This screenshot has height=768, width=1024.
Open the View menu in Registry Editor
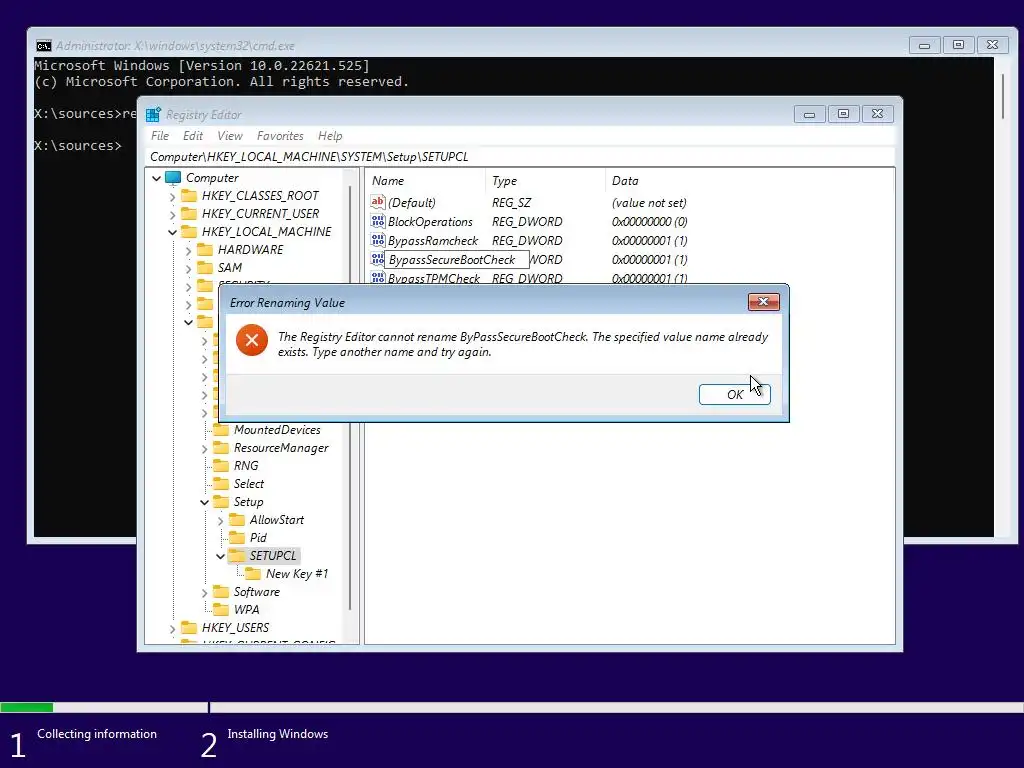(229, 136)
